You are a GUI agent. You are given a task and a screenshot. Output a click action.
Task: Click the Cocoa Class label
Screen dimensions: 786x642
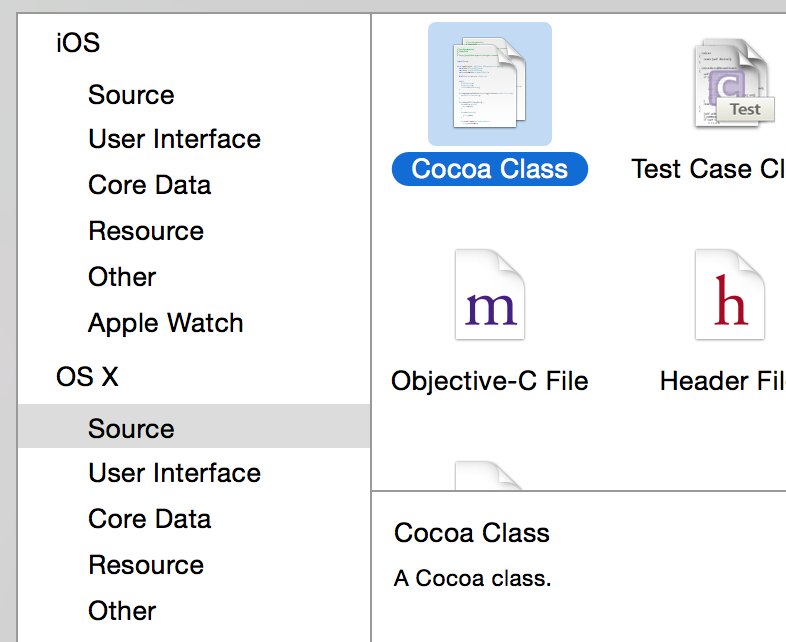(490, 169)
